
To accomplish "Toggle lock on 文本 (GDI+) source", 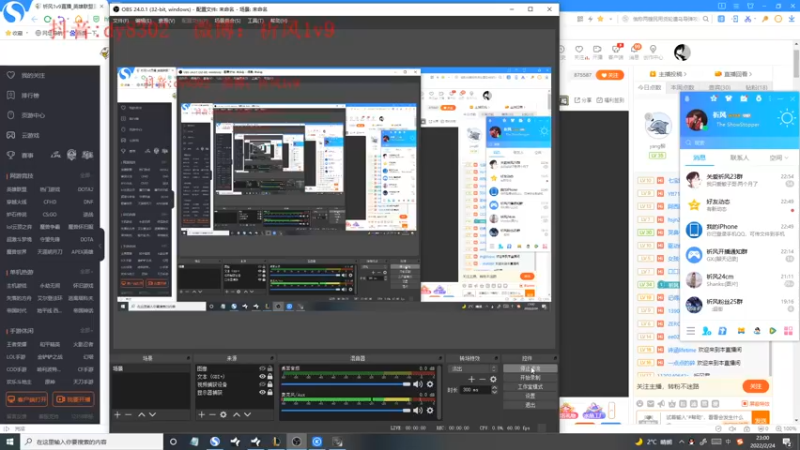I will point(270,377).
